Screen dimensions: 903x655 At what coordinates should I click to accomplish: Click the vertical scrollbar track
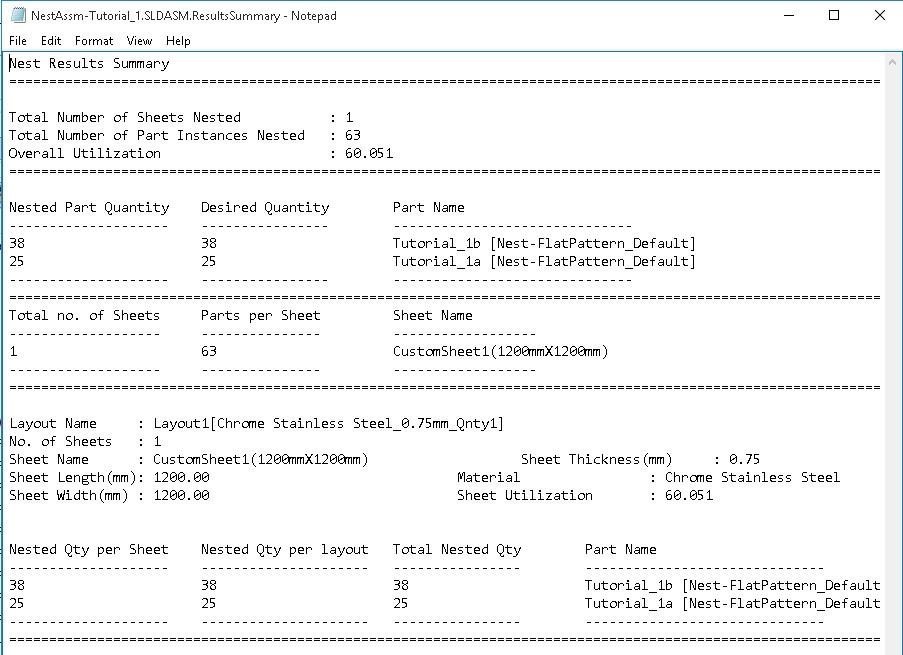pyautogui.click(x=893, y=350)
